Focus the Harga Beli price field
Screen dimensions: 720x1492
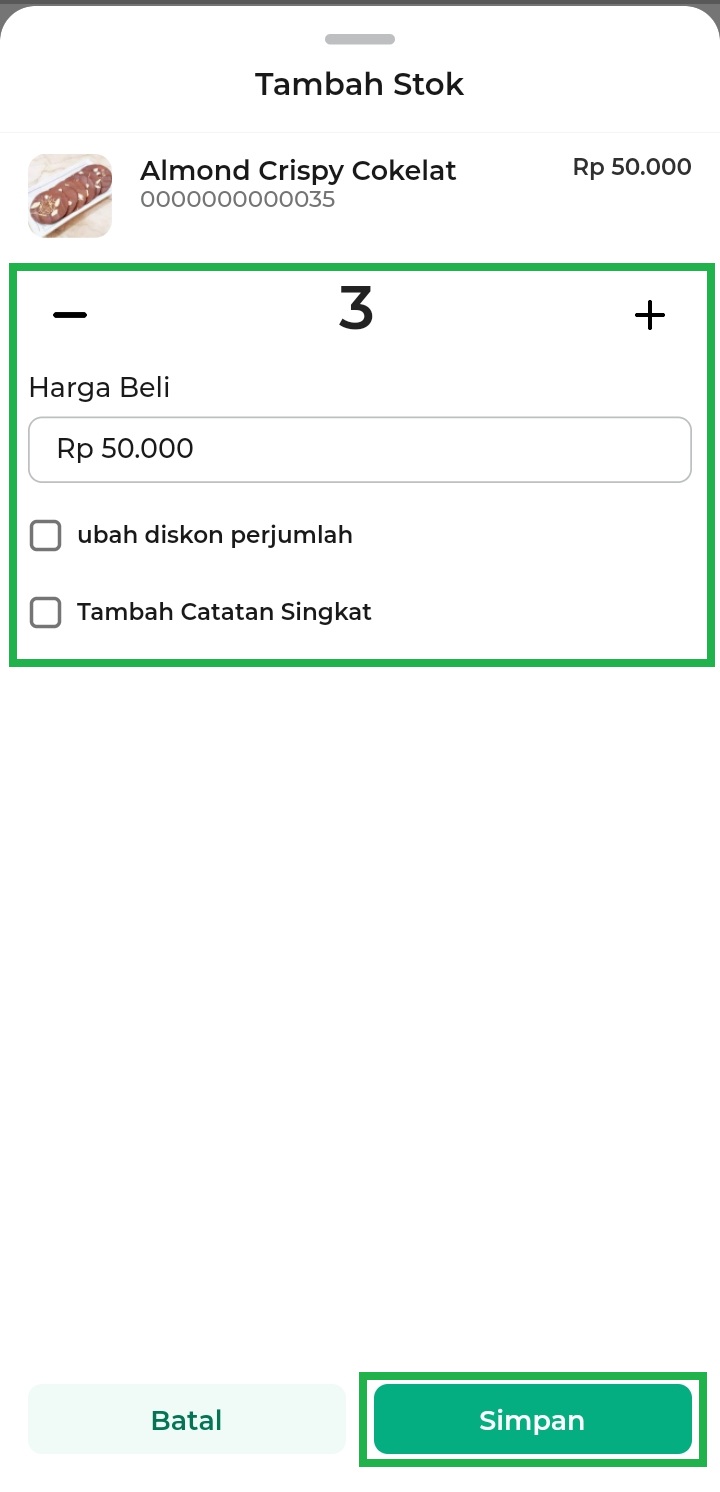(x=360, y=449)
